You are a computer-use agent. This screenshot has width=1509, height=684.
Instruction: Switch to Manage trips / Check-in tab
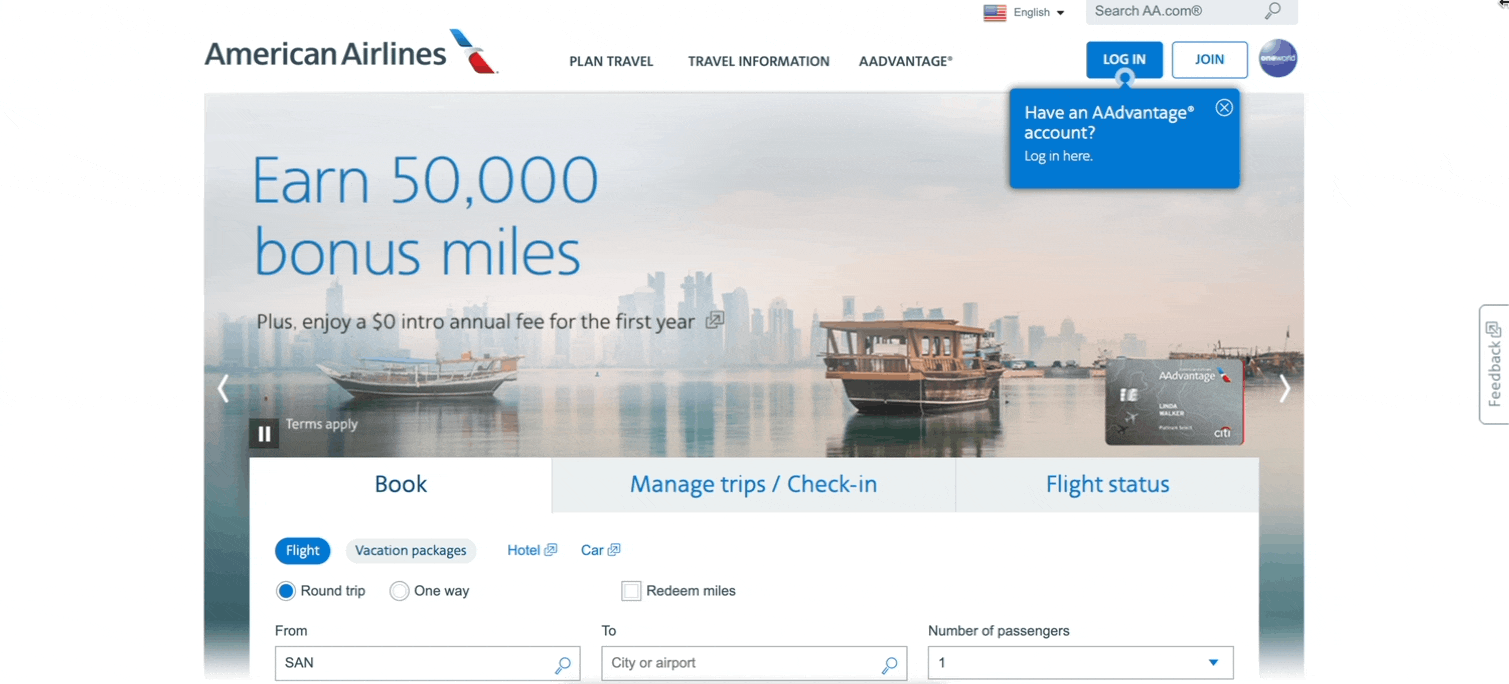[x=753, y=485]
